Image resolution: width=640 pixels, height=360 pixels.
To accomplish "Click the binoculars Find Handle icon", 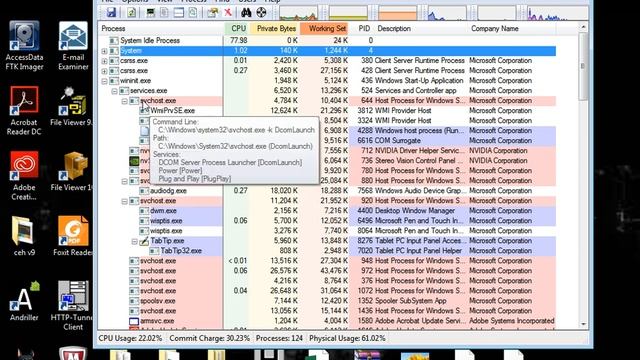I will click(246, 12).
